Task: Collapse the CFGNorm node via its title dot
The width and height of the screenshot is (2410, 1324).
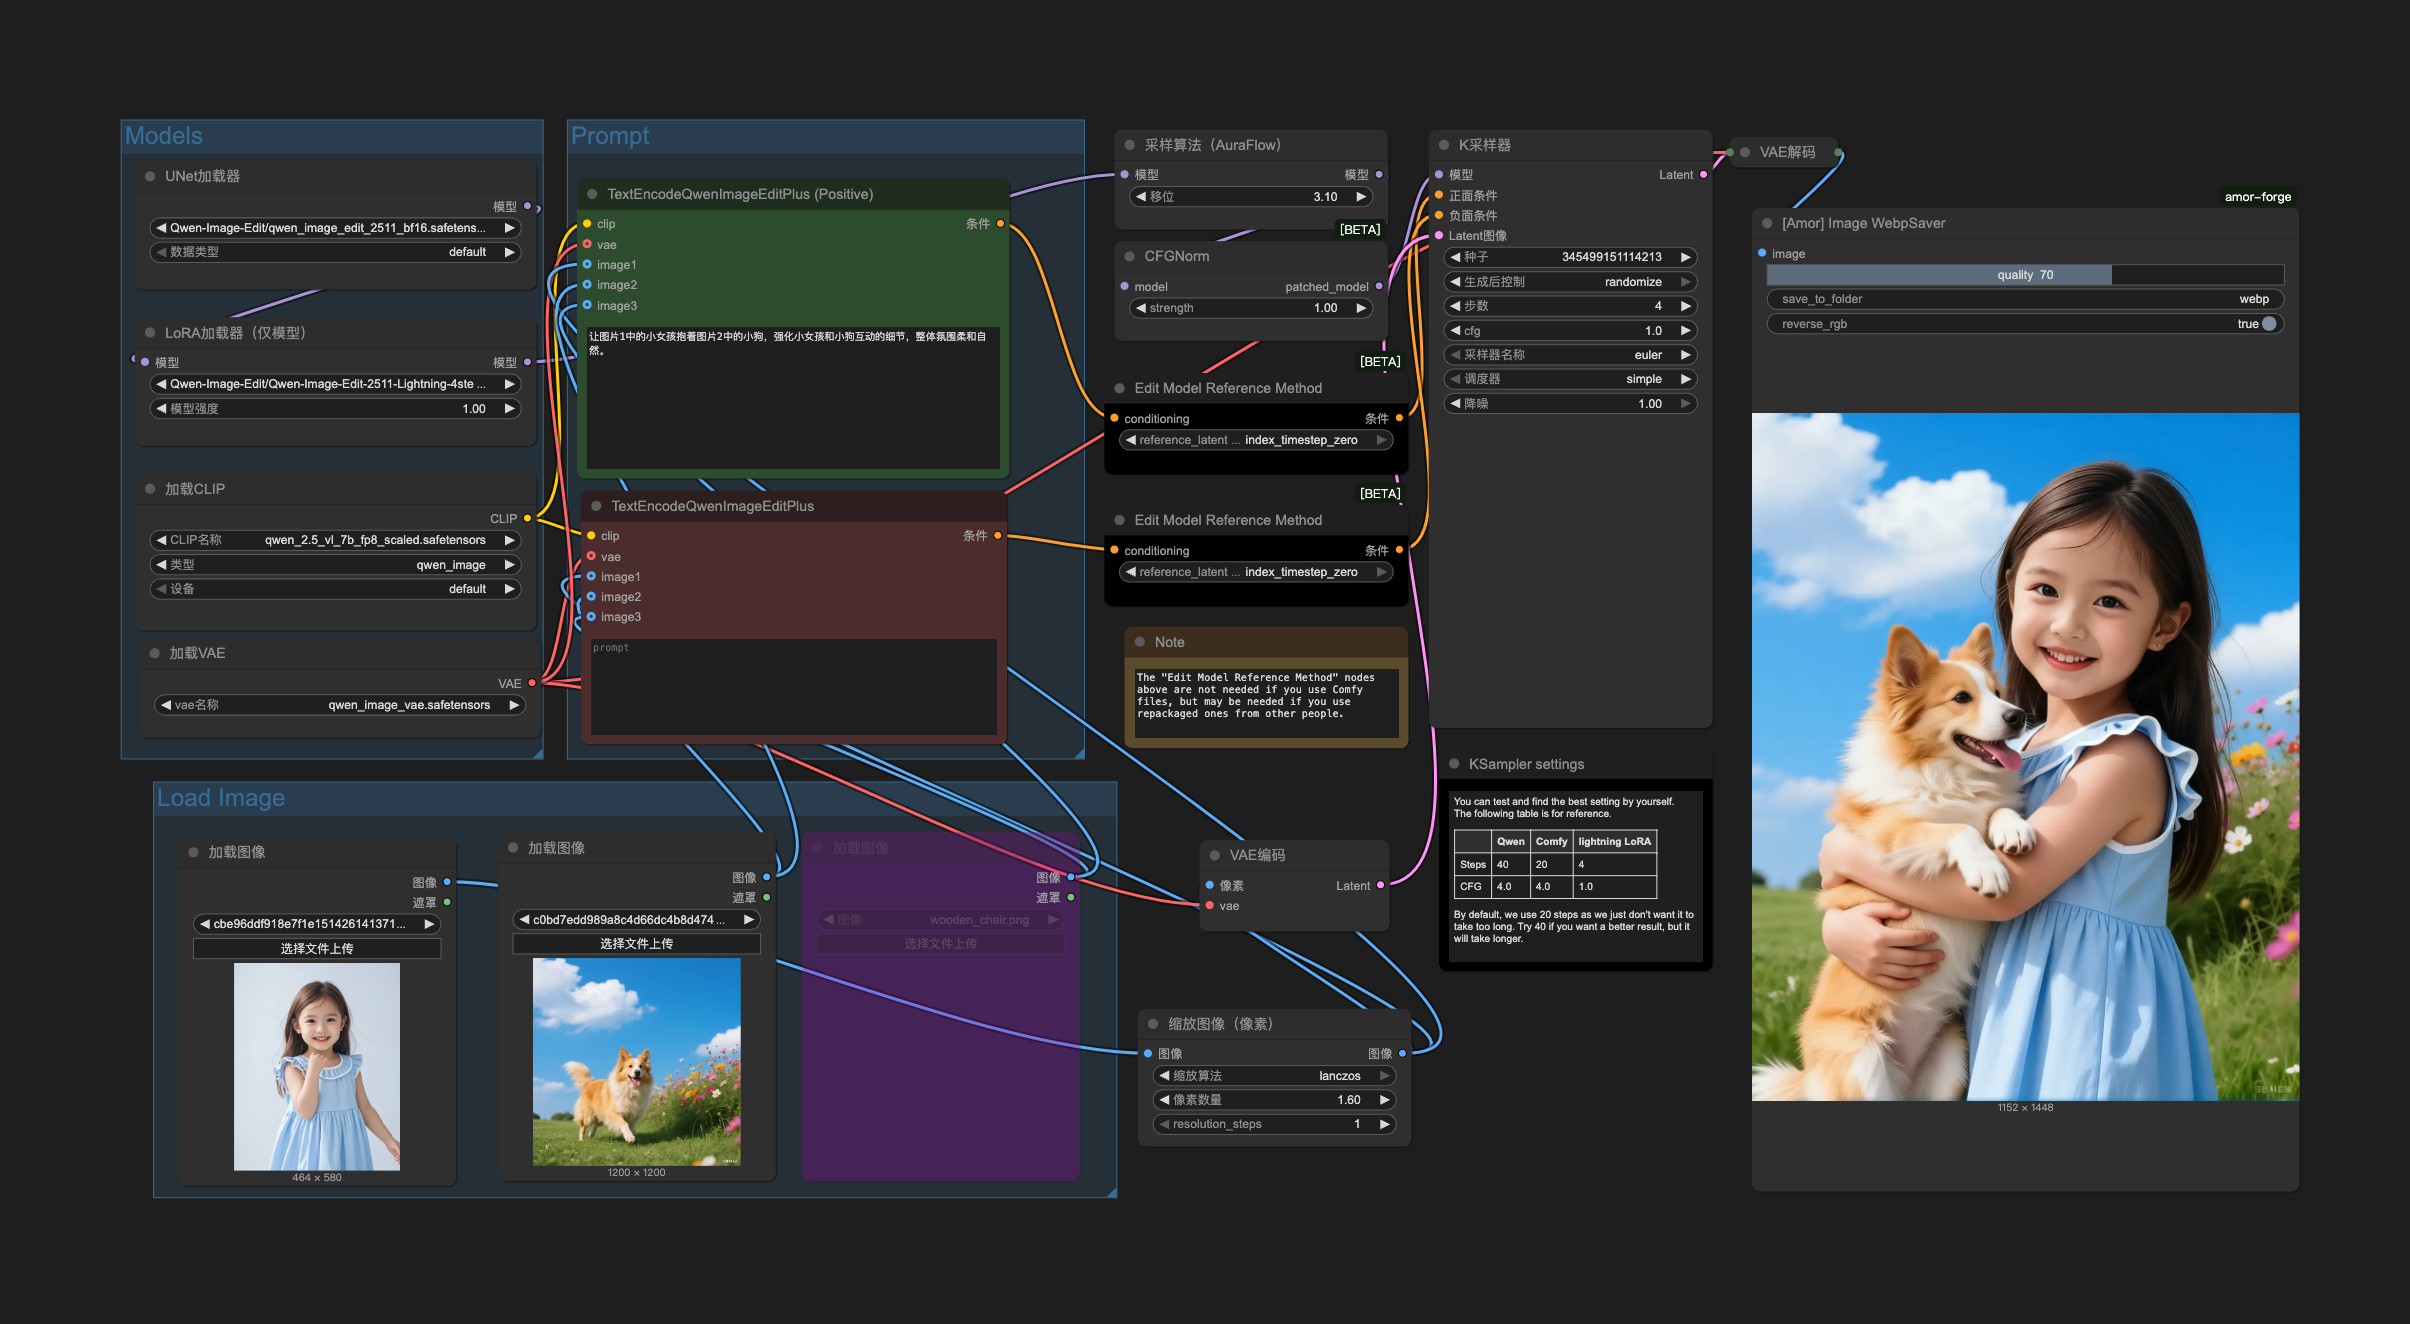Action: click(x=1129, y=256)
